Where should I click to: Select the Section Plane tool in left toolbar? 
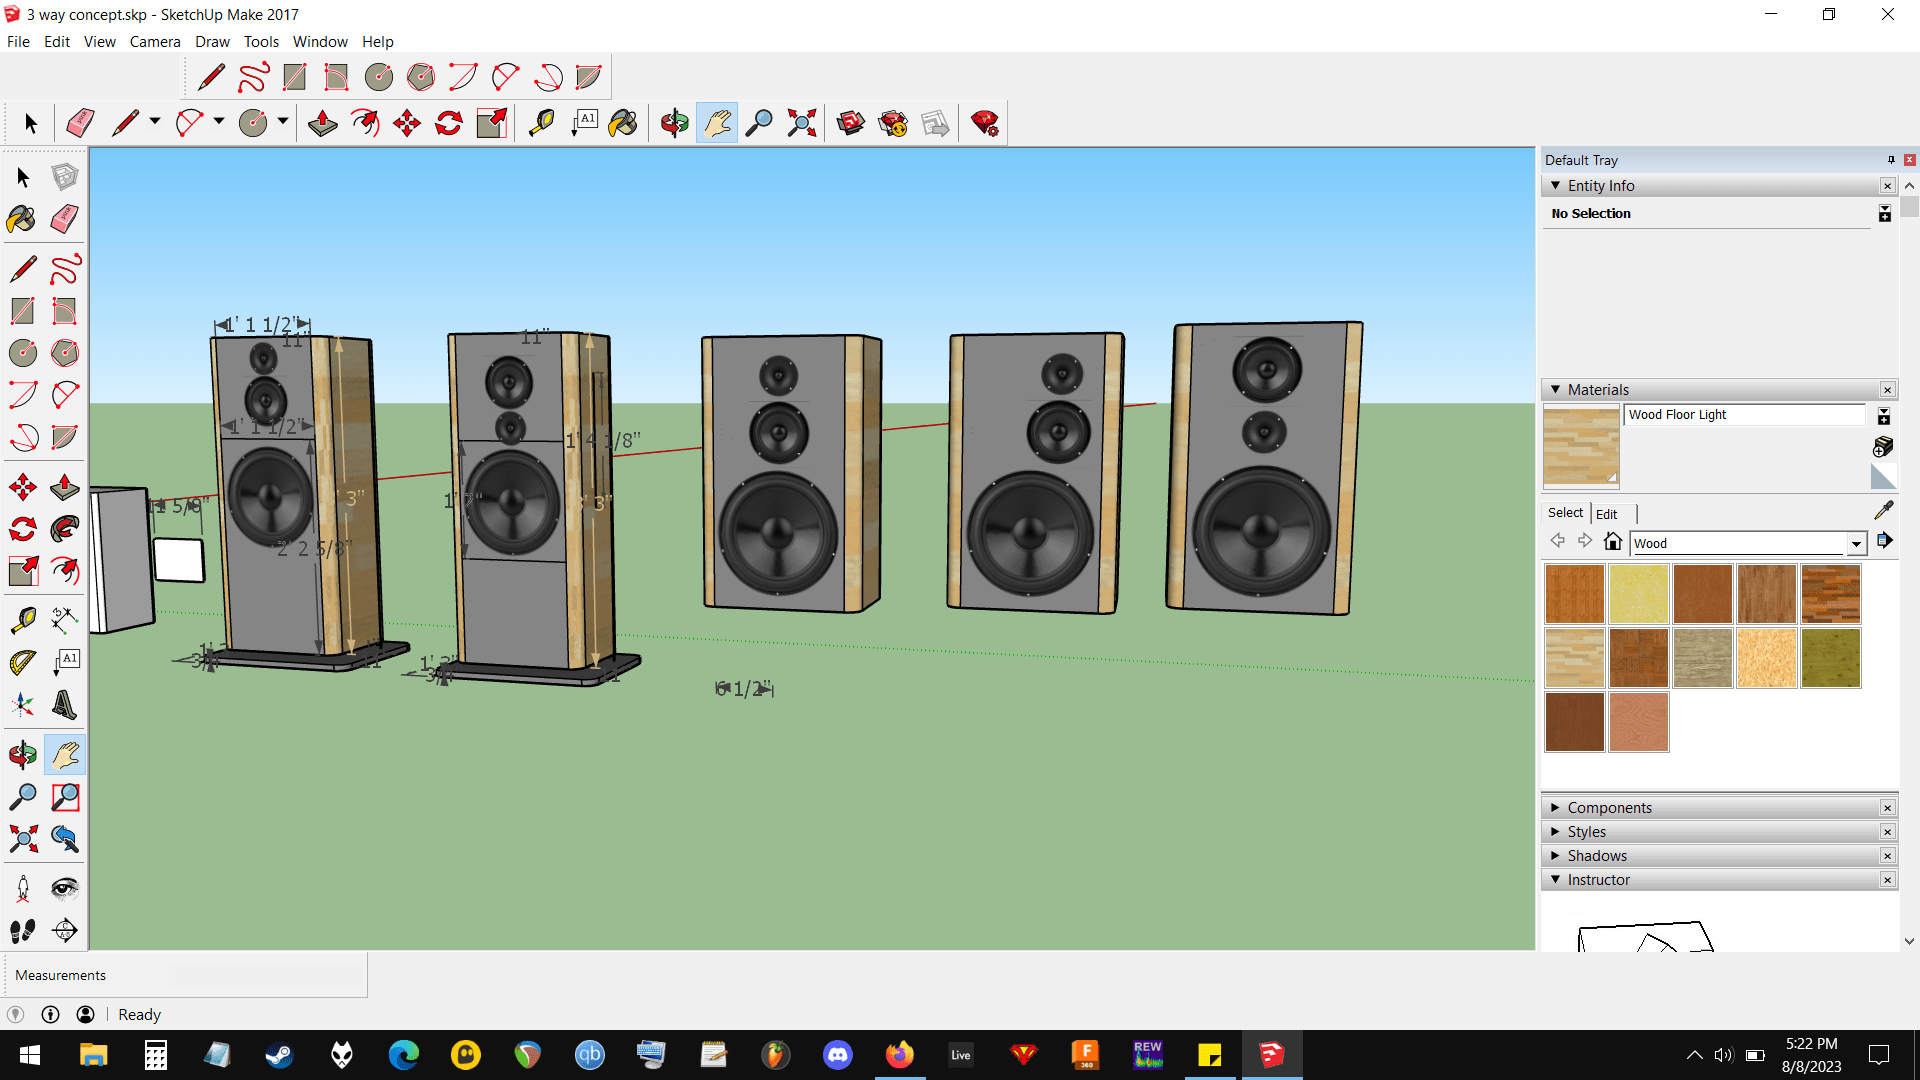[65, 931]
